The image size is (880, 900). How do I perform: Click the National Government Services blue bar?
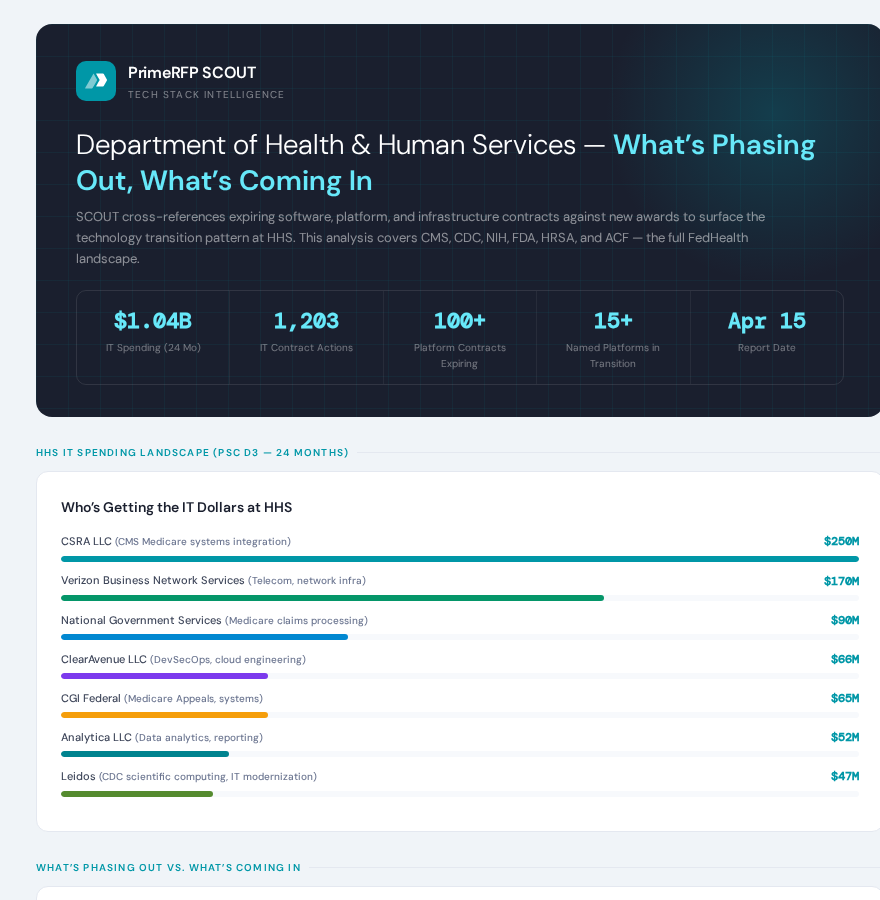204,637
